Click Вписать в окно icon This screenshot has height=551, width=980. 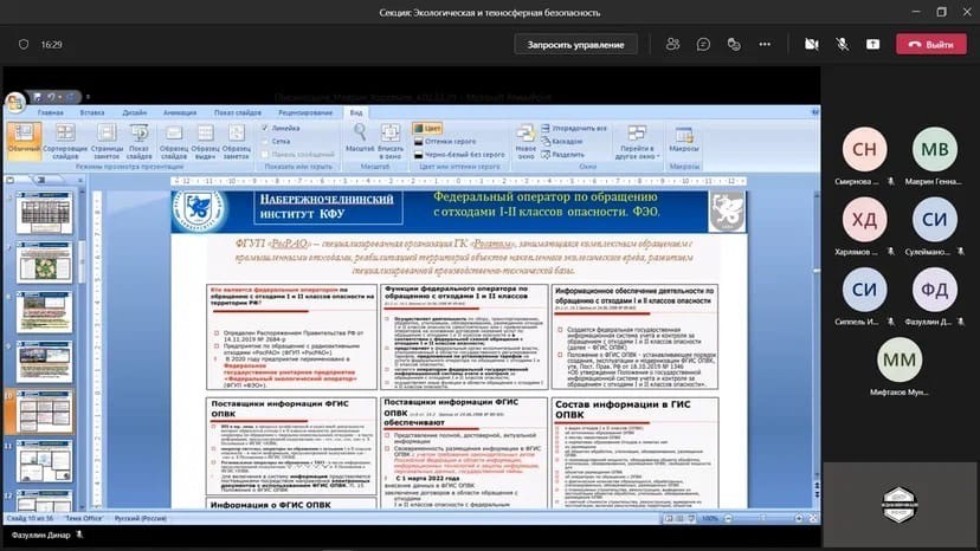tap(391, 139)
